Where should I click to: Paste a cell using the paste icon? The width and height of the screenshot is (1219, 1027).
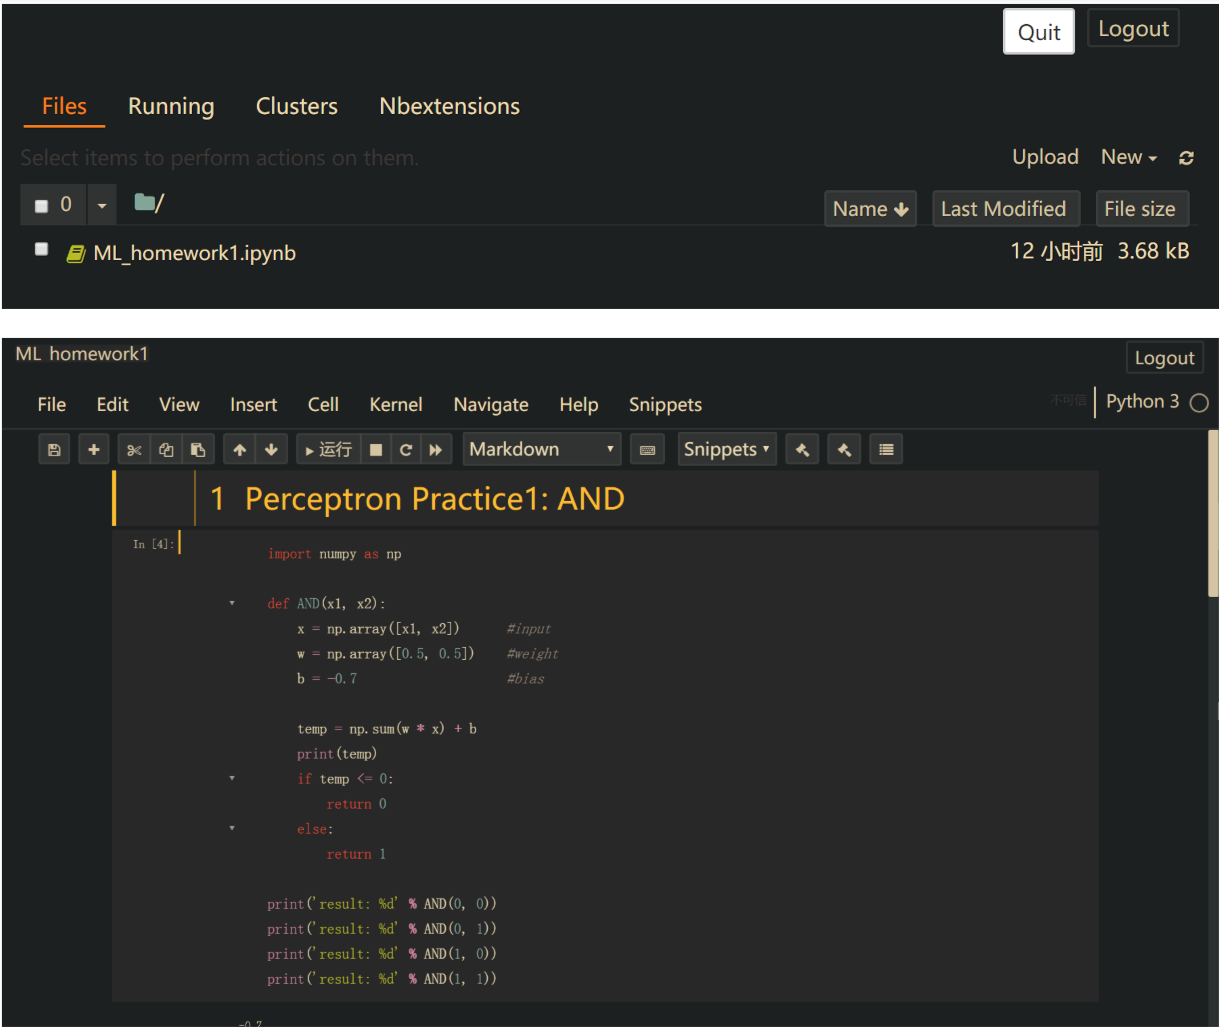tap(198, 448)
